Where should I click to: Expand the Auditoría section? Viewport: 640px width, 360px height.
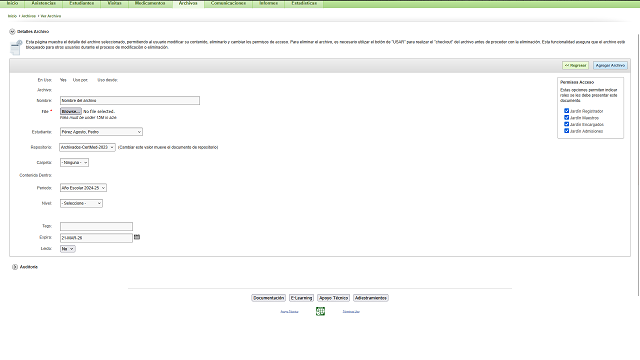(x=15, y=267)
